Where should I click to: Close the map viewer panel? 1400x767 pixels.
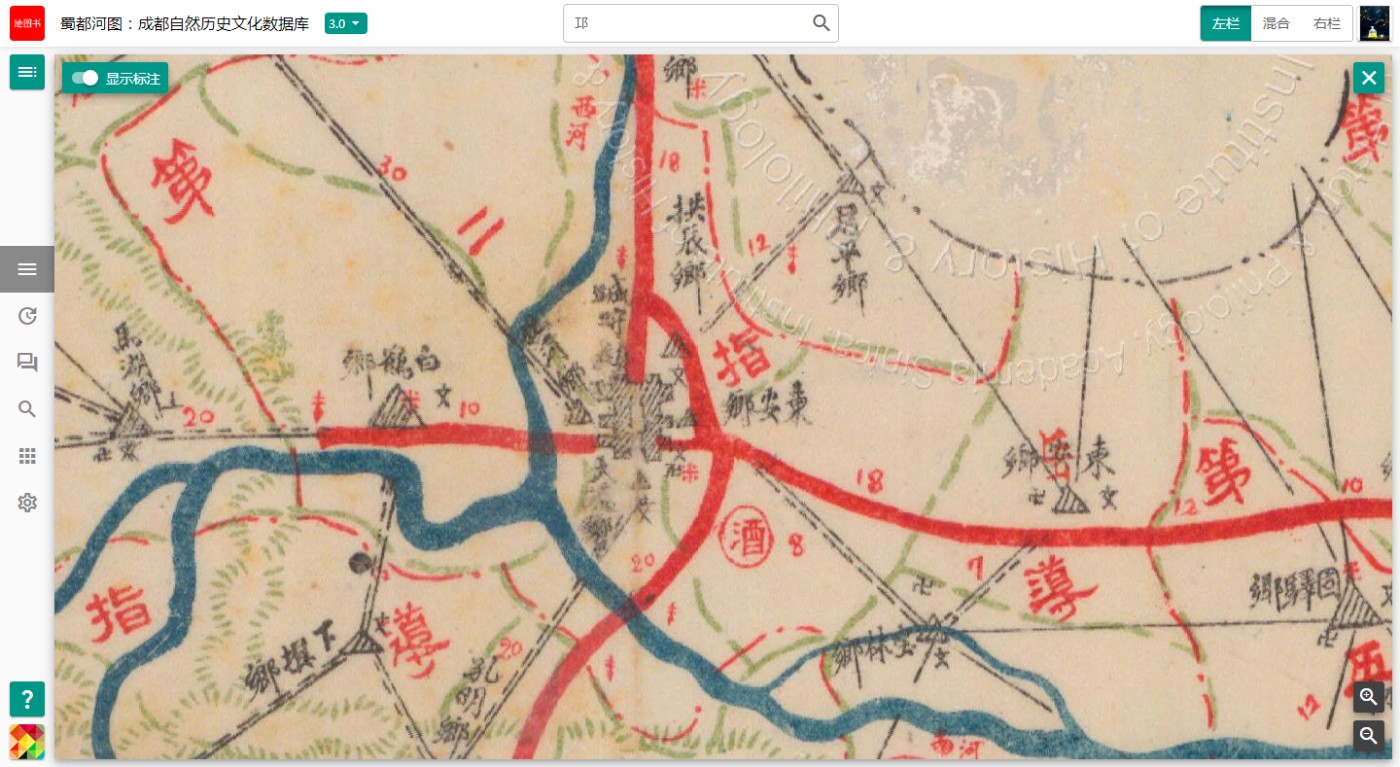coord(1369,78)
